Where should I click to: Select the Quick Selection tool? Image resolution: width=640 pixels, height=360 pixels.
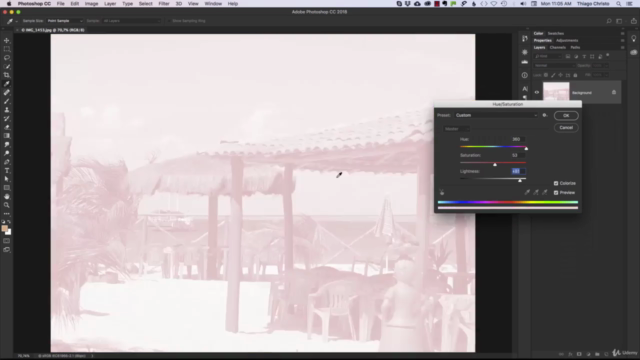pos(7,67)
